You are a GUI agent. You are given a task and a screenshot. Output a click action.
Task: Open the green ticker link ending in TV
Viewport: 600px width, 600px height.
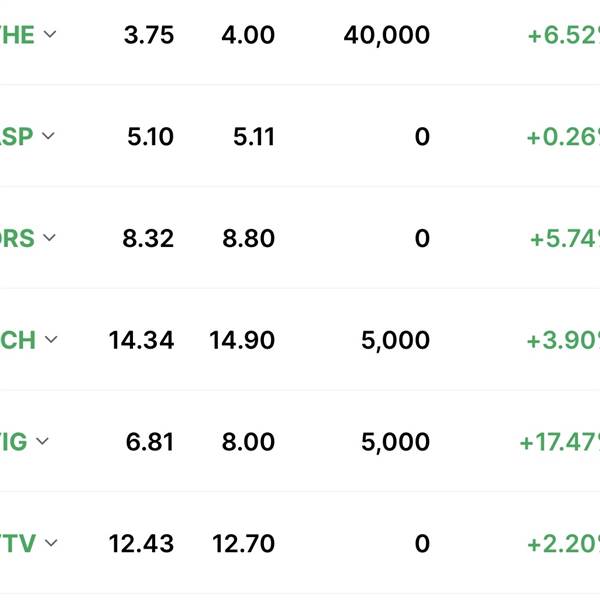click(x=18, y=544)
